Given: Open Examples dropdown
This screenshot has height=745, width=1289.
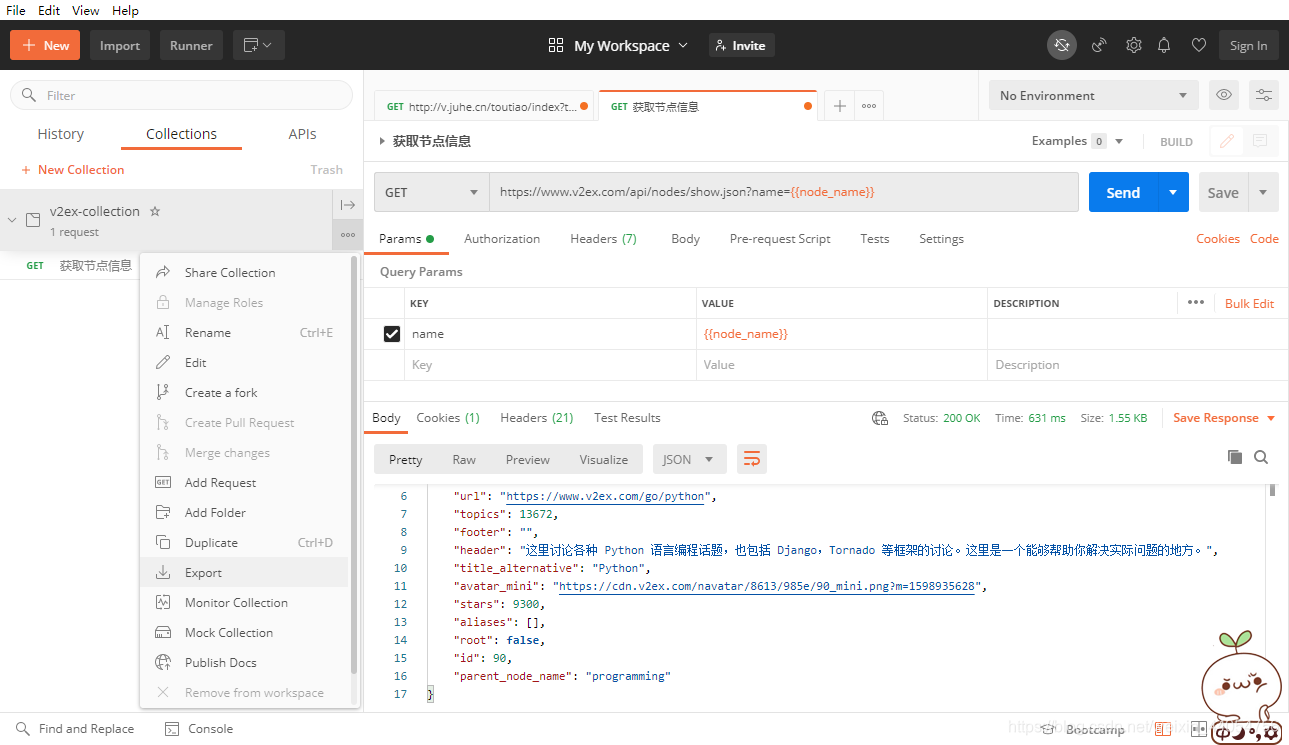Looking at the screenshot, I should [1077, 141].
